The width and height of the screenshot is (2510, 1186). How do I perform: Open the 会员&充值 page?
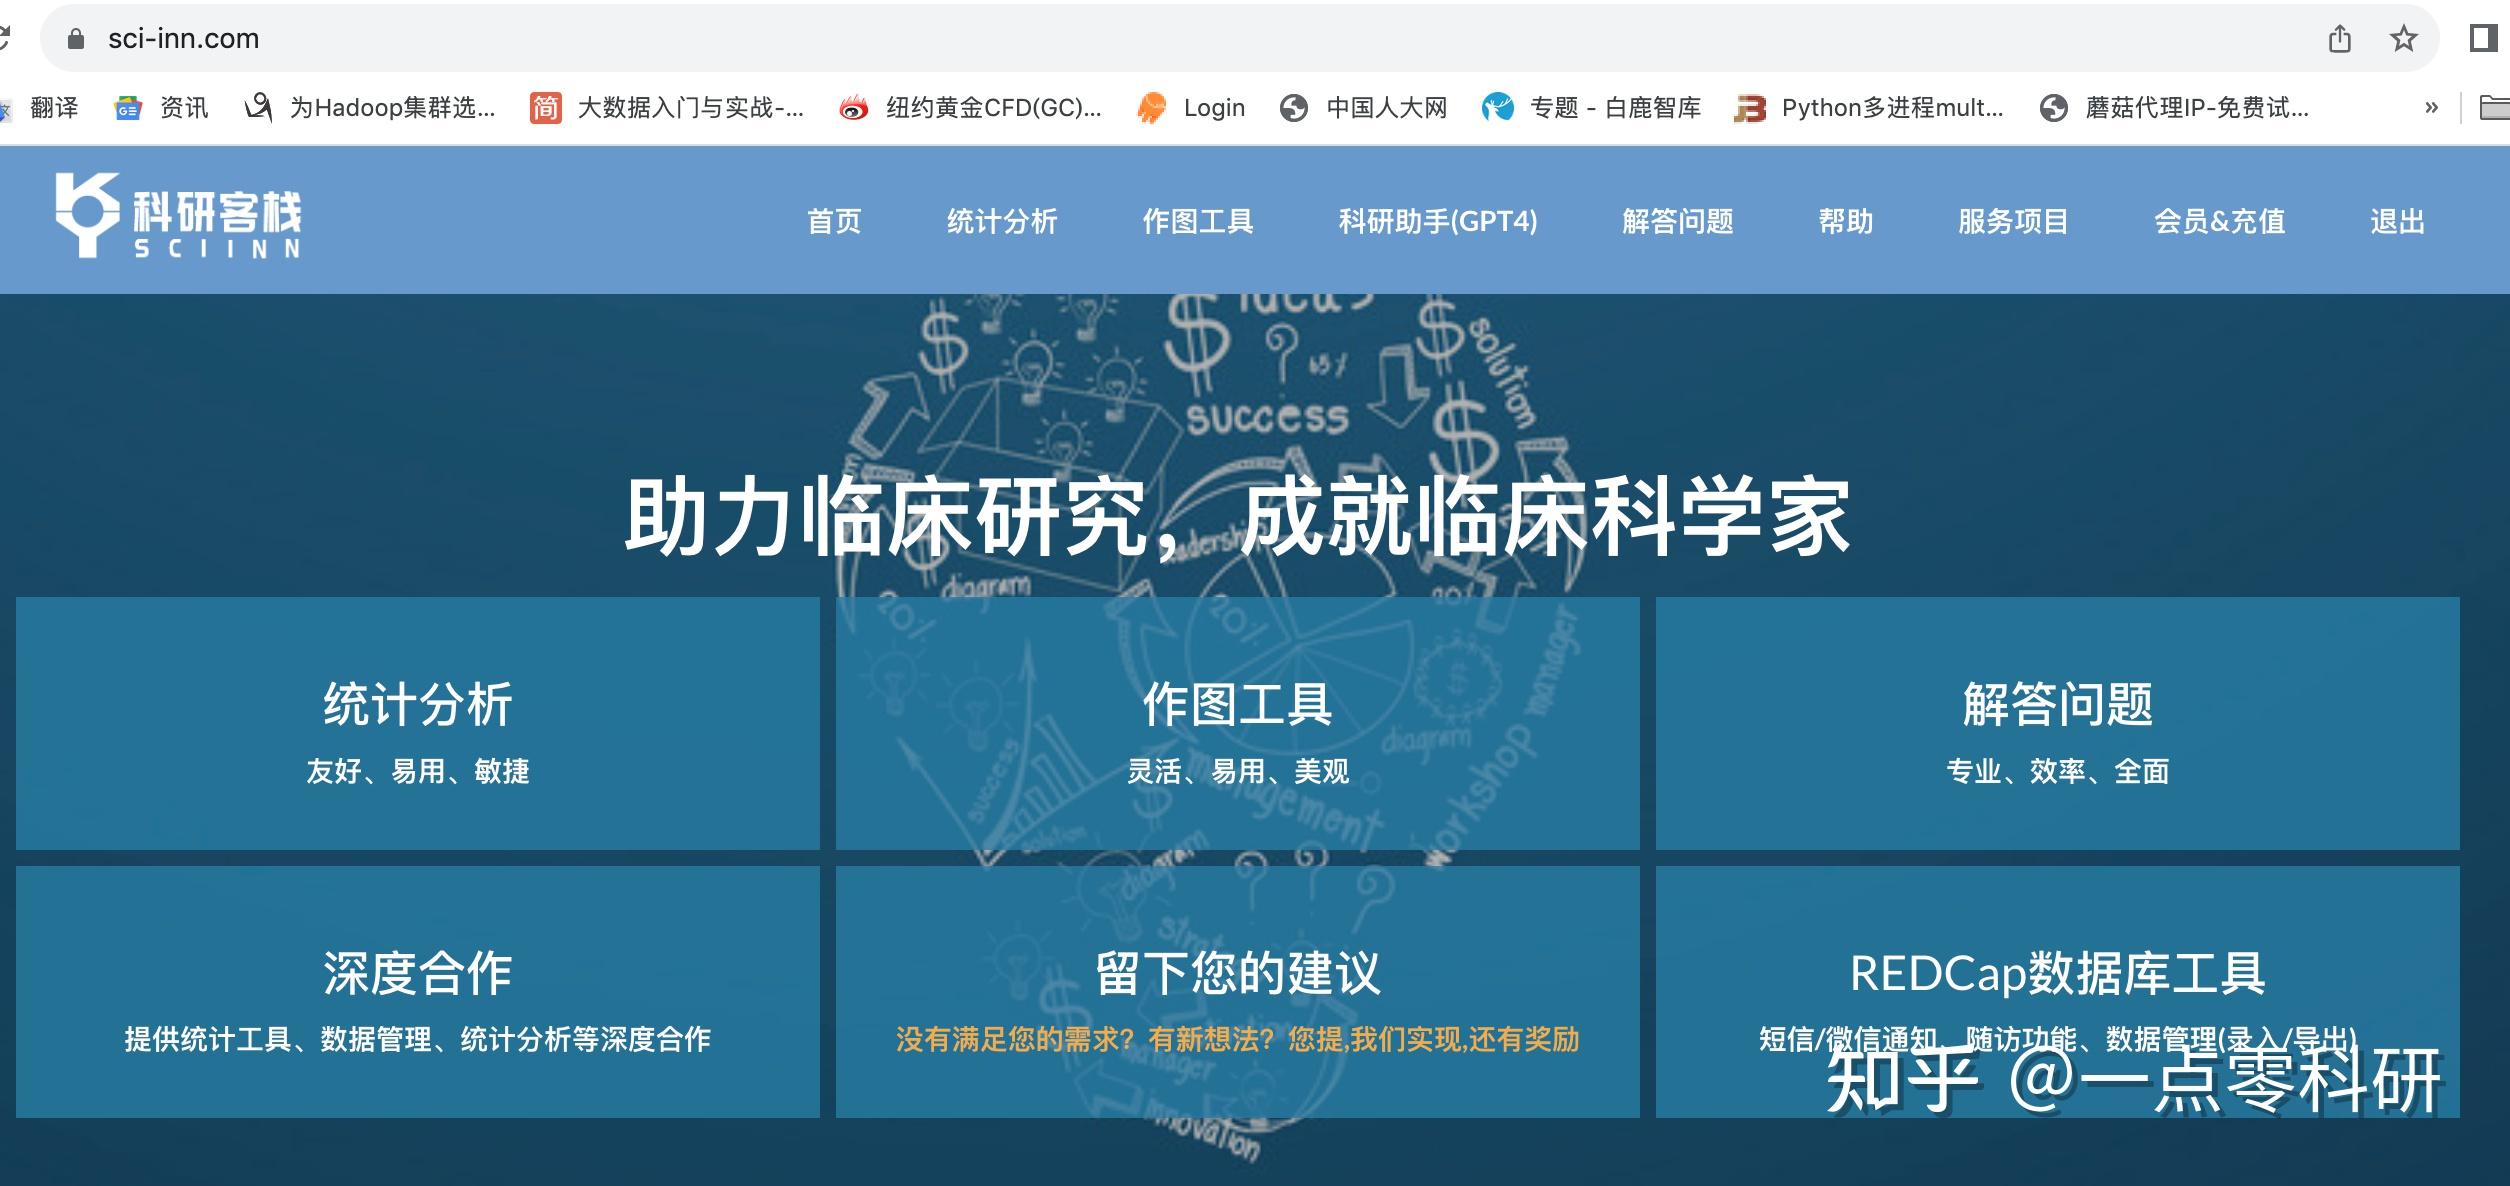tap(2218, 221)
